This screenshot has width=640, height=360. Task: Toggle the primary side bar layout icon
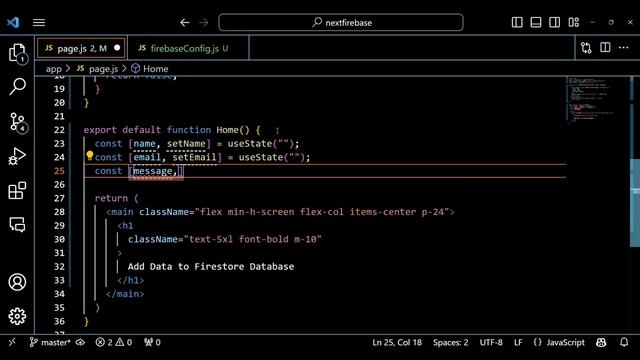(x=517, y=22)
